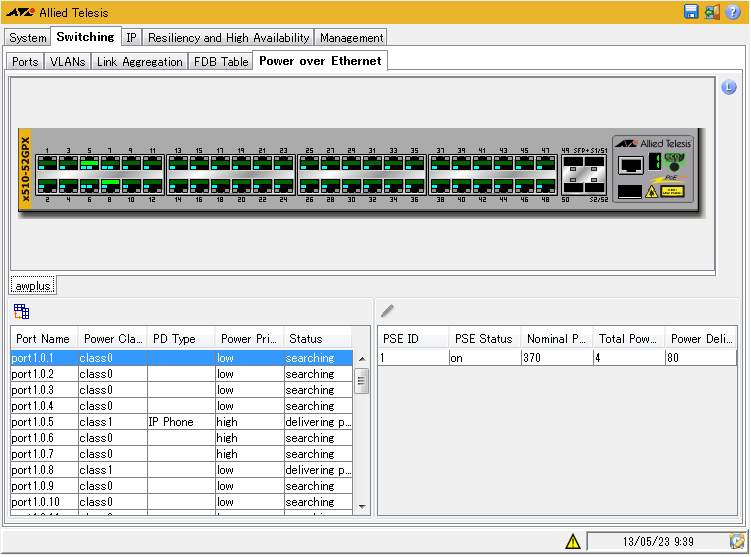
Task: Click IP Phone PD type cell
Action: pos(182,422)
